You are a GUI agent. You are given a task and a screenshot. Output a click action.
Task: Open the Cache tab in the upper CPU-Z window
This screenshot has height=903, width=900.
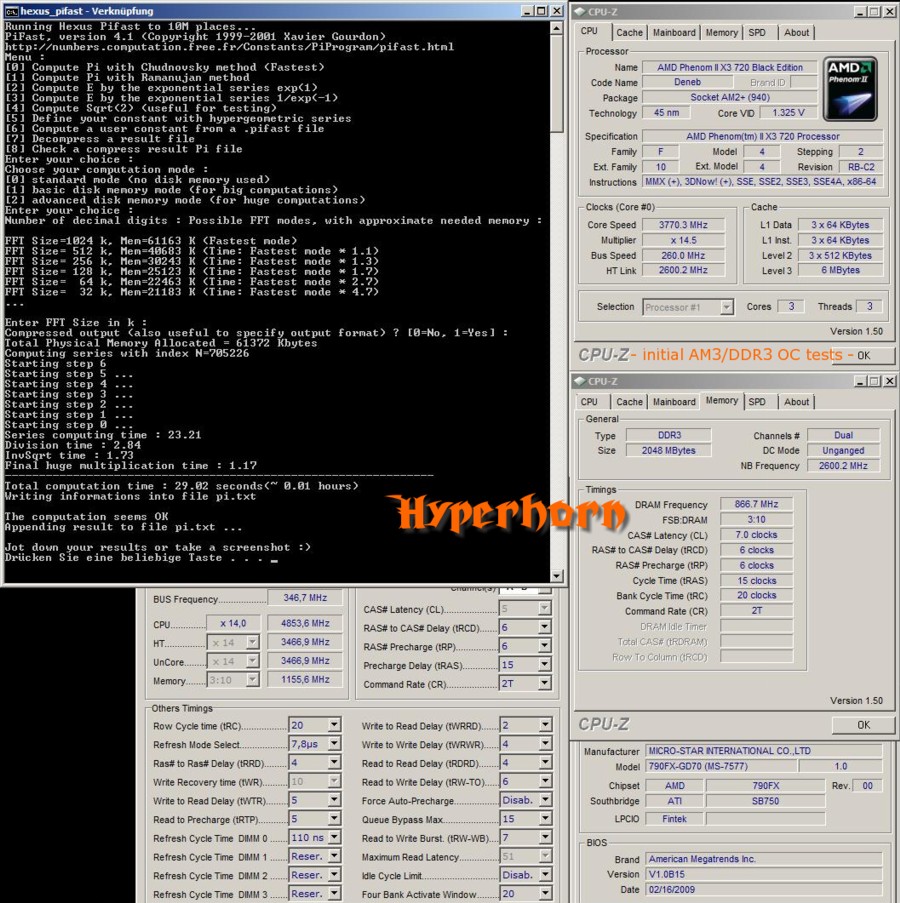(x=629, y=33)
